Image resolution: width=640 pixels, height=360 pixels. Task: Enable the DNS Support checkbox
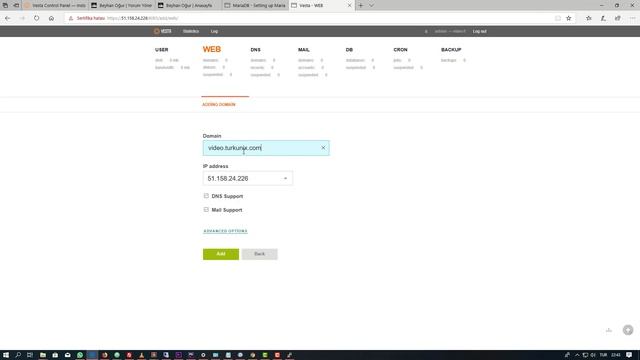click(206, 196)
